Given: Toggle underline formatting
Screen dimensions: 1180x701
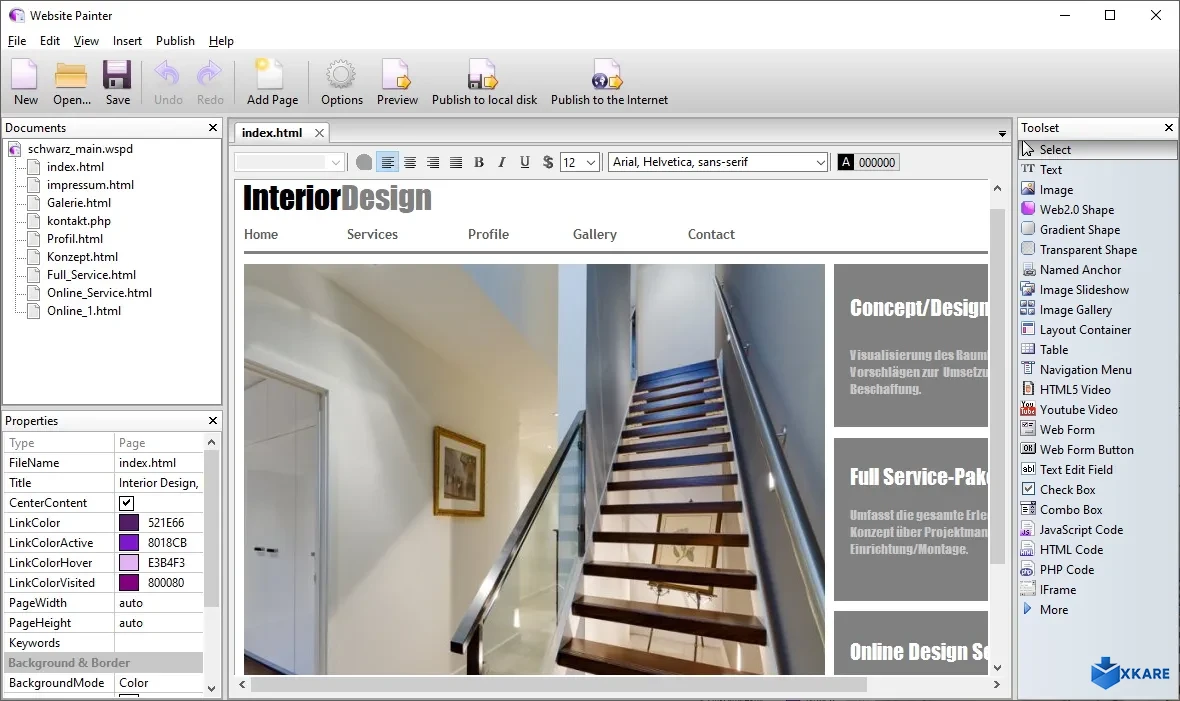Looking at the screenshot, I should [524, 161].
